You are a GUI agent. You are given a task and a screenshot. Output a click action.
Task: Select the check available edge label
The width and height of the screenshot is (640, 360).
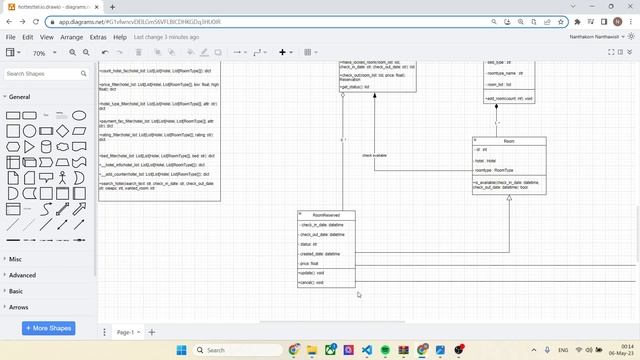coord(374,155)
